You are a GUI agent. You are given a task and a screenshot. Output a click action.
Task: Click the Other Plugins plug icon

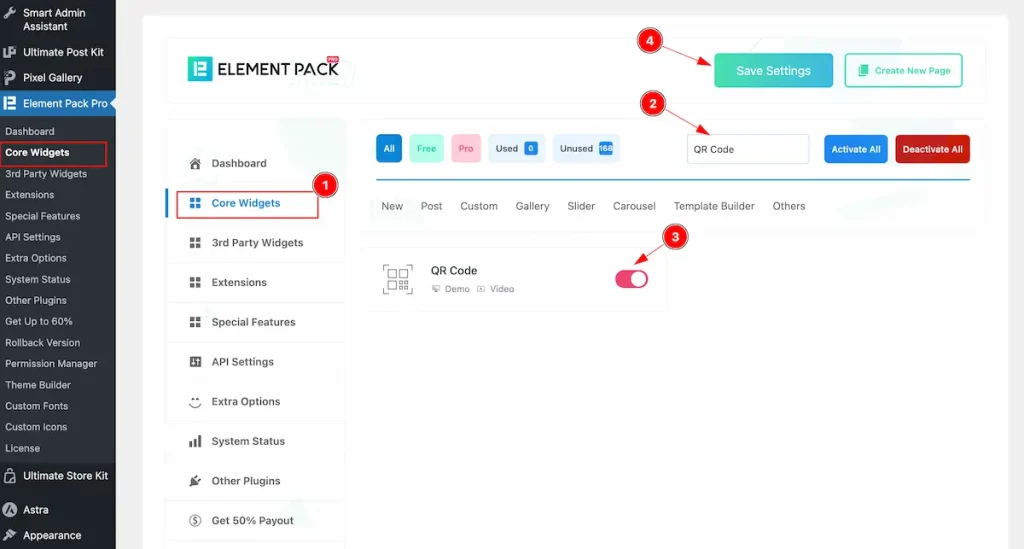[x=195, y=481]
